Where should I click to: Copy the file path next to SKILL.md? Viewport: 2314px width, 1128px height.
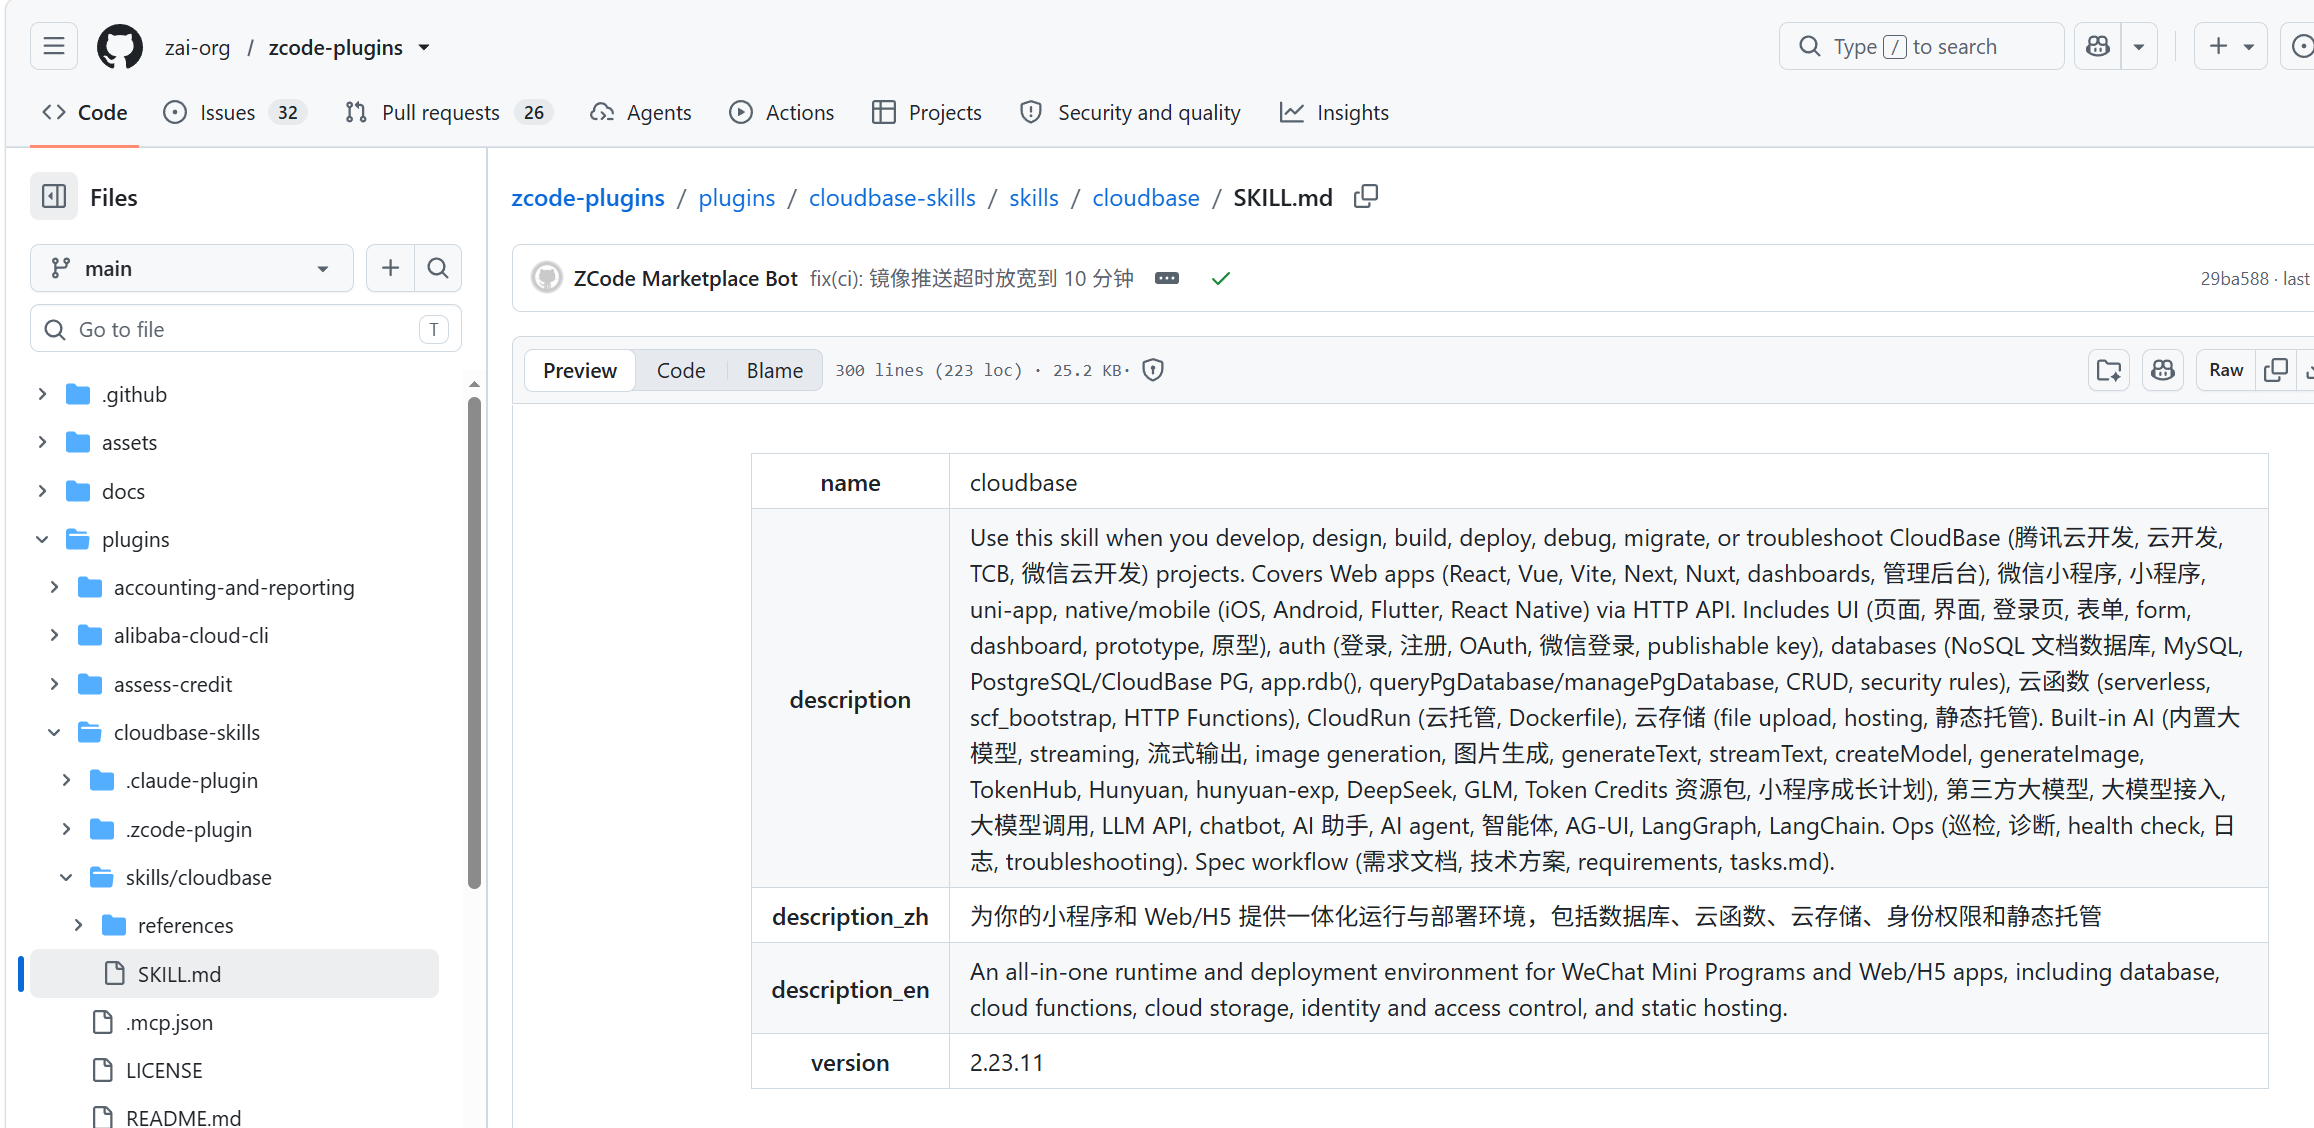point(1366,197)
